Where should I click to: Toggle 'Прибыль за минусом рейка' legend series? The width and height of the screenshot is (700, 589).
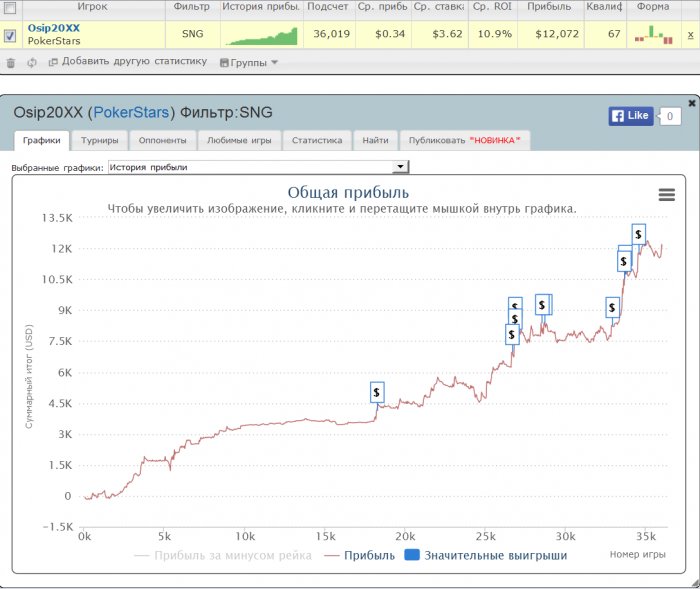pos(223,556)
